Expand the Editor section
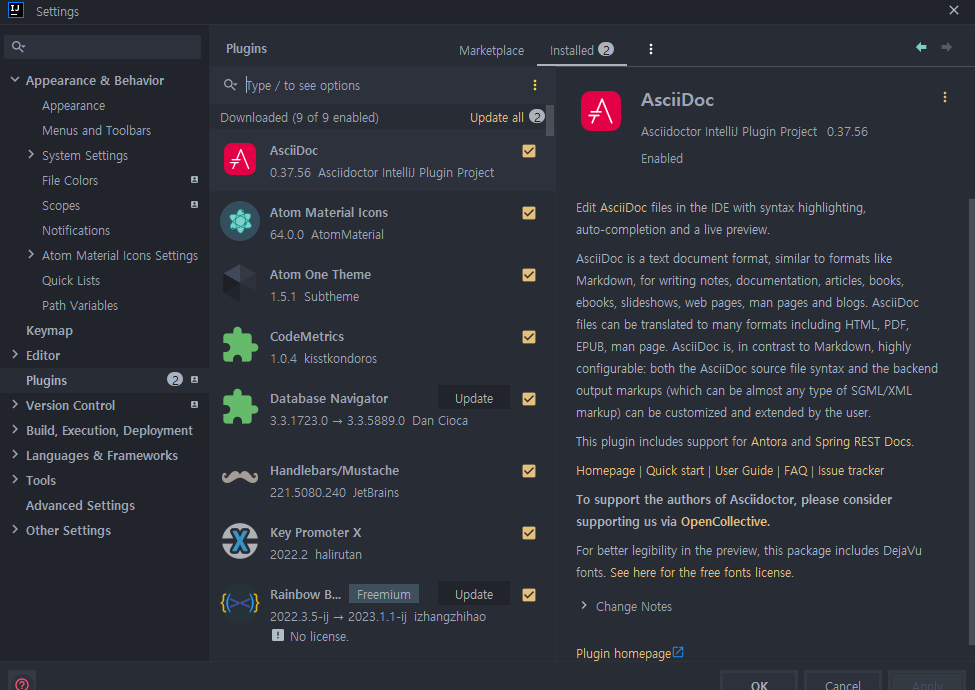The width and height of the screenshot is (975, 690). [15, 354]
